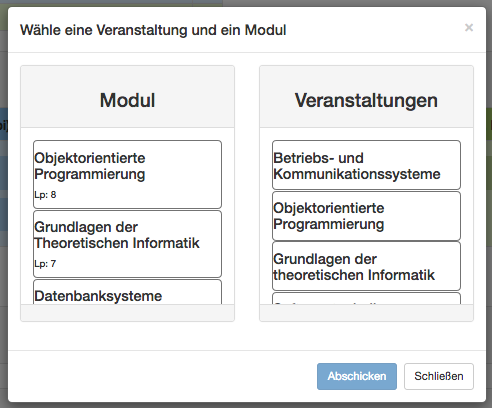The height and width of the screenshot is (408, 492).
Task: Click the Modul panel heading
Action: click(127, 100)
